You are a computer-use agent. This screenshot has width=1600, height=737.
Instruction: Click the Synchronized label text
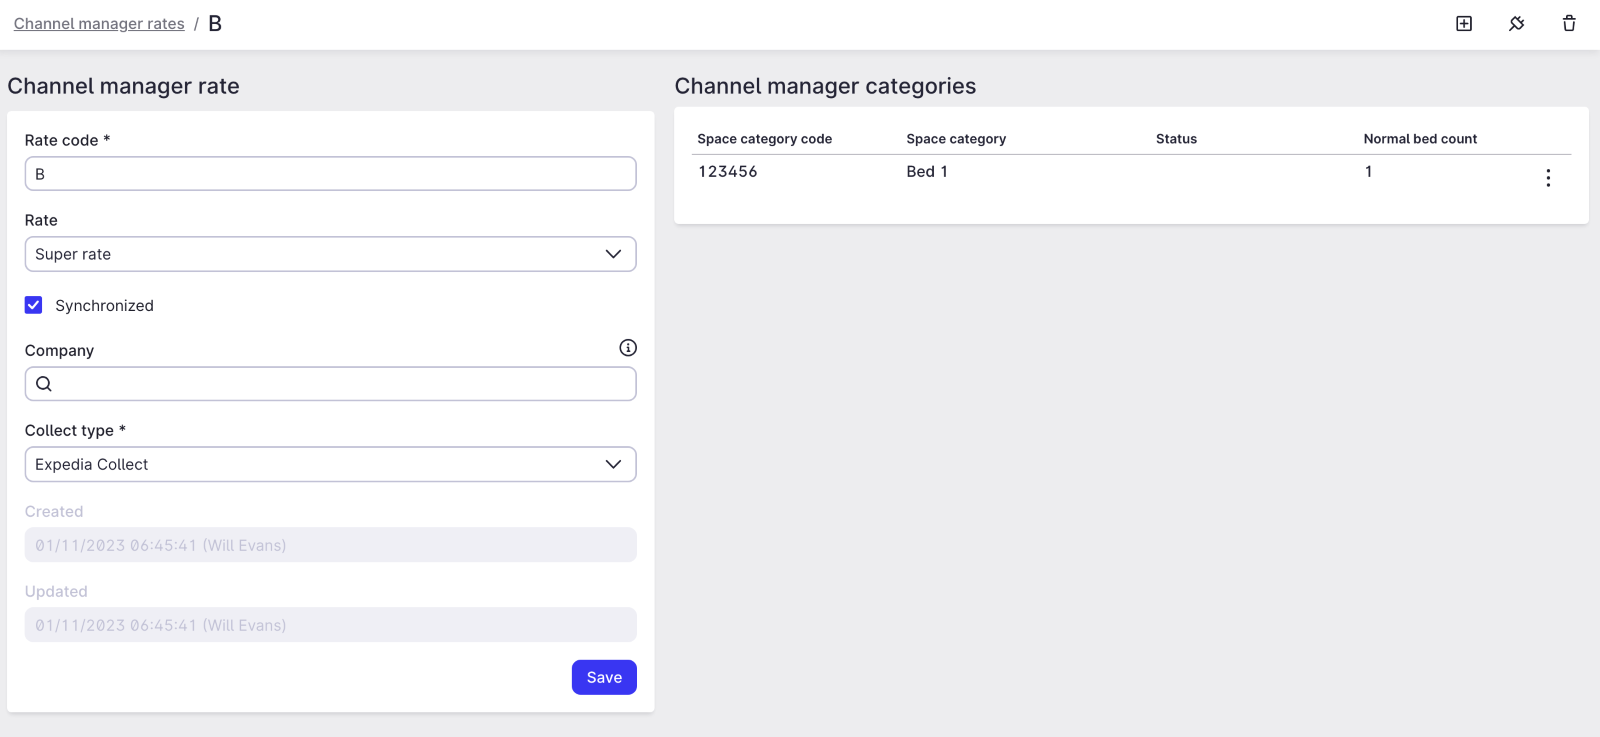(x=104, y=306)
